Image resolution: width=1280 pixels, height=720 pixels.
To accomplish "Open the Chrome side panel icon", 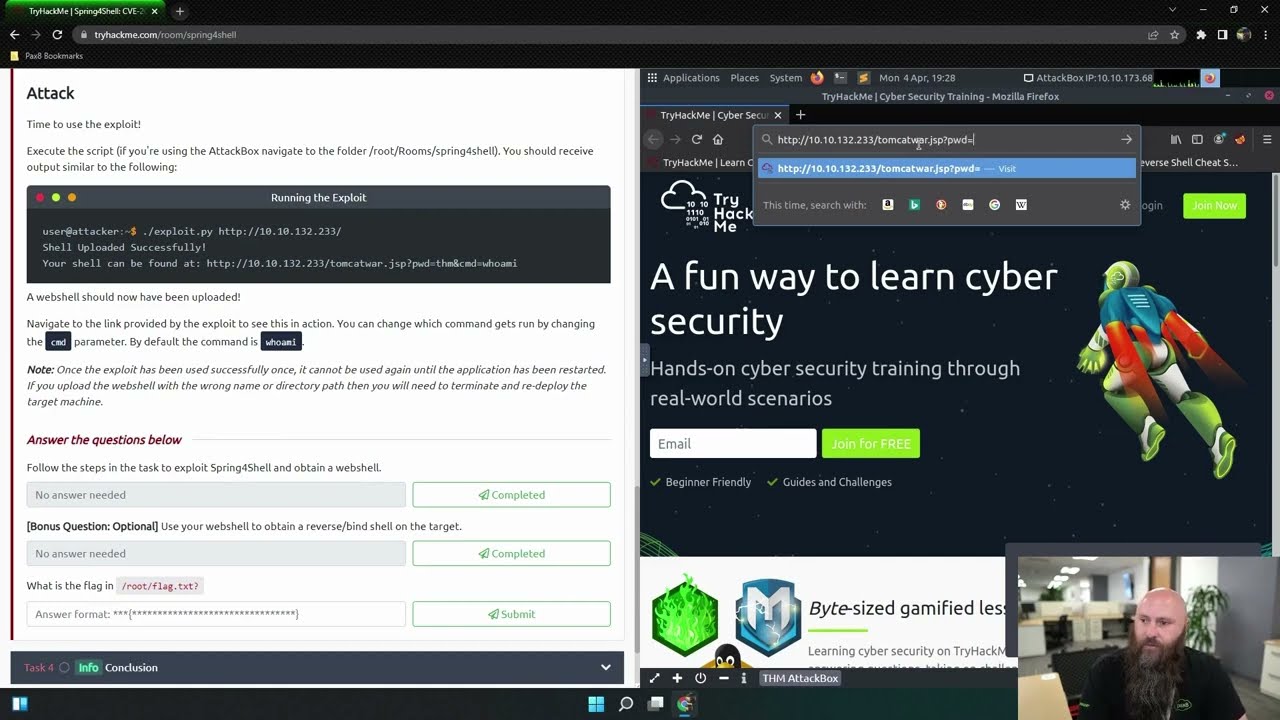I will [1222, 34].
